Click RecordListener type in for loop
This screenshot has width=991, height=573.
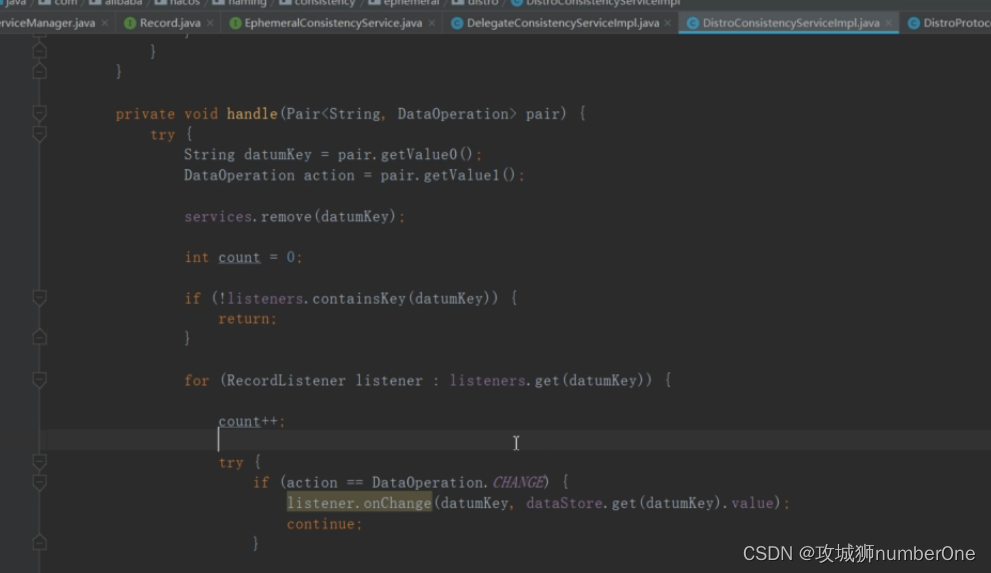(286, 380)
